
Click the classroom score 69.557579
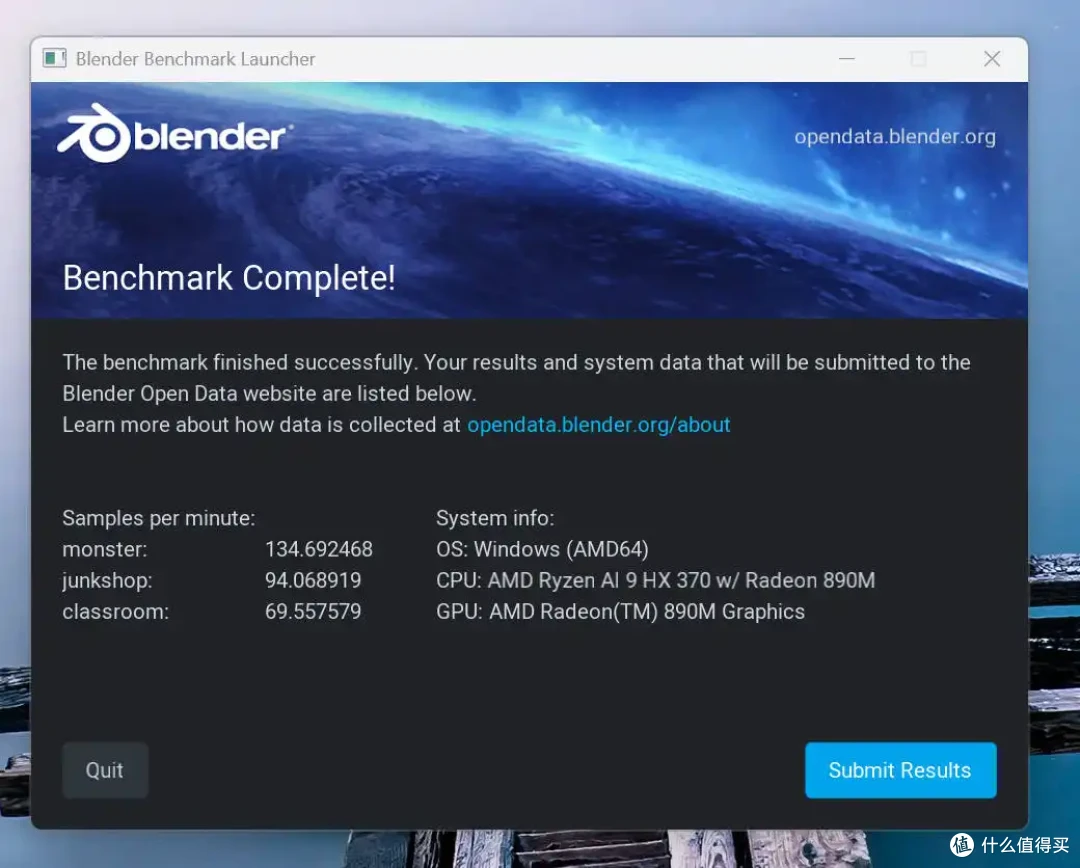click(313, 611)
